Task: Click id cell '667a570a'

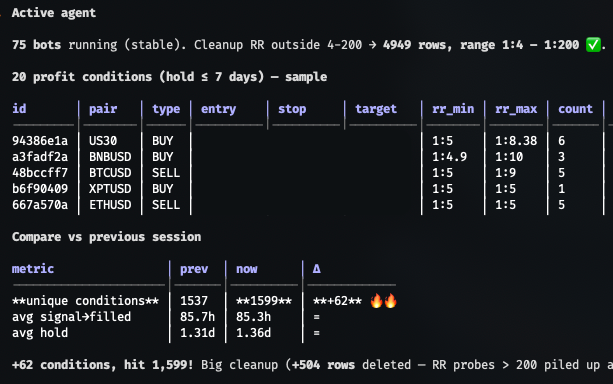Action: pos(40,205)
